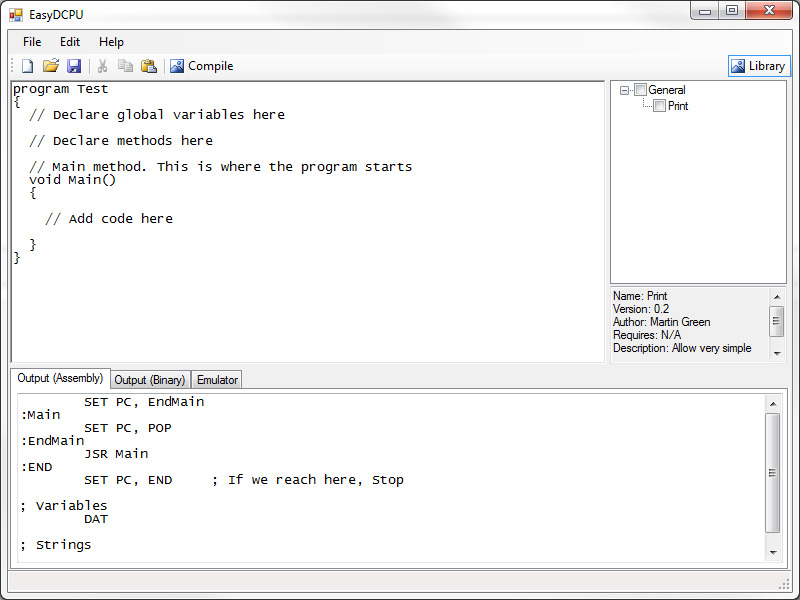
Task: Open the Help menu
Action: point(111,42)
